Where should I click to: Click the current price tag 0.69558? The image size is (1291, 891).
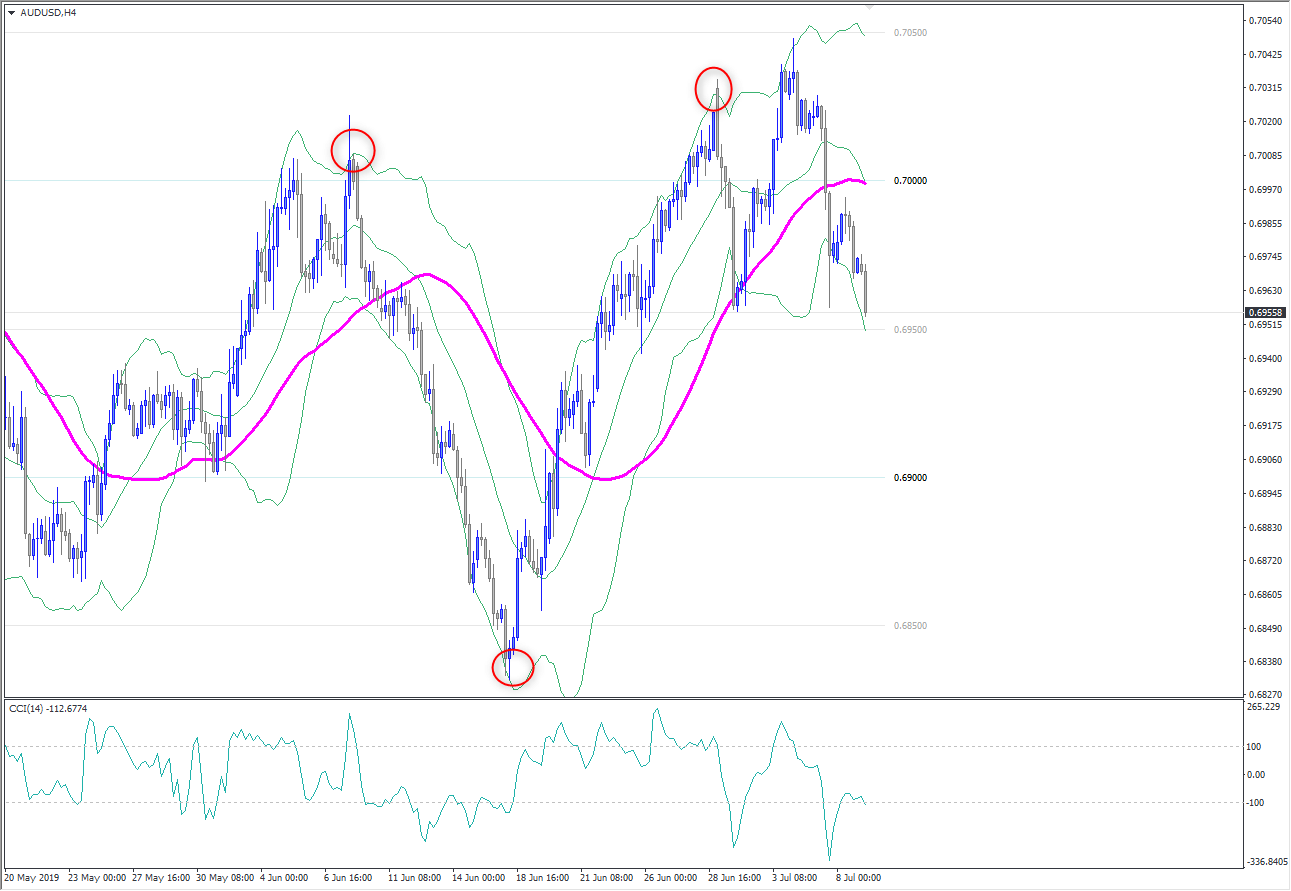point(1265,313)
